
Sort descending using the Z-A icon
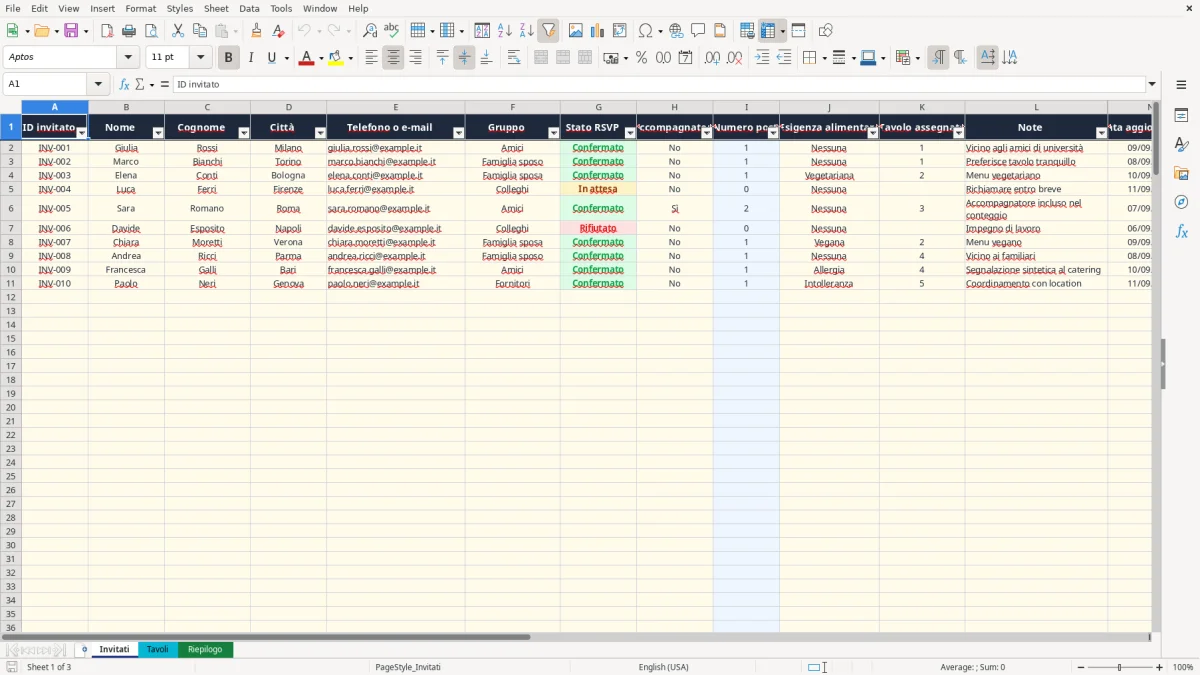526,31
